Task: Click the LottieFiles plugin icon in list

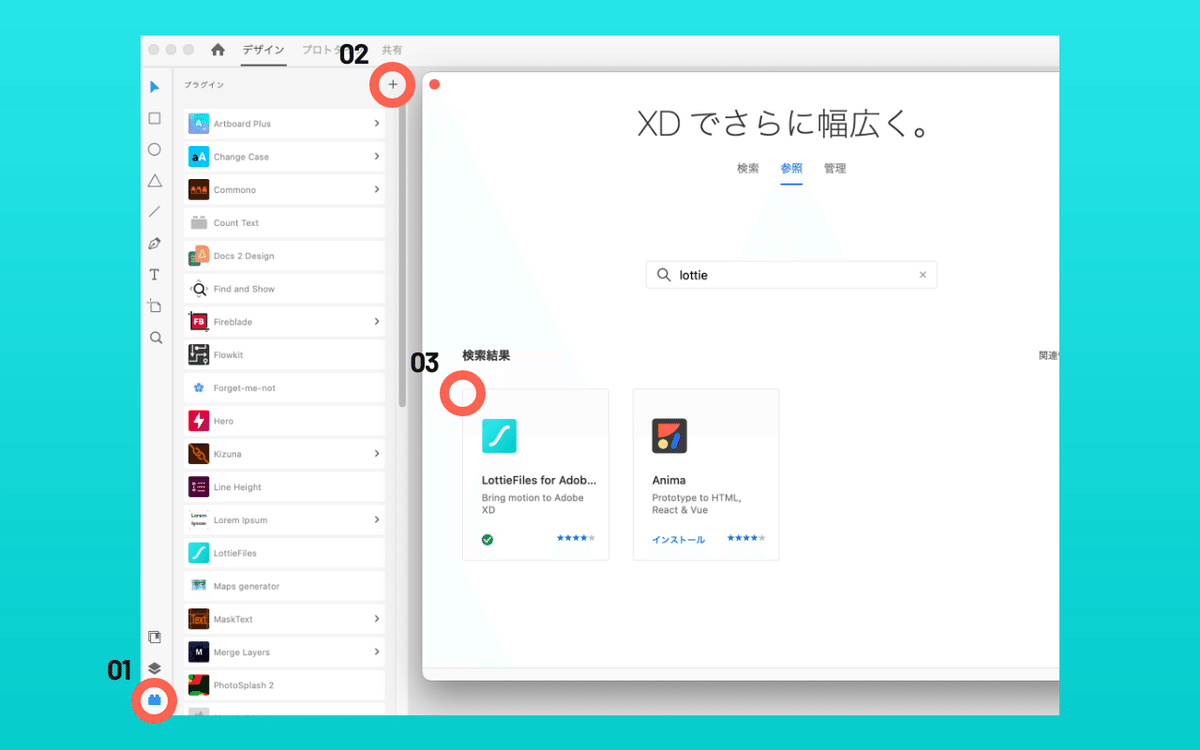Action: click(x=198, y=553)
